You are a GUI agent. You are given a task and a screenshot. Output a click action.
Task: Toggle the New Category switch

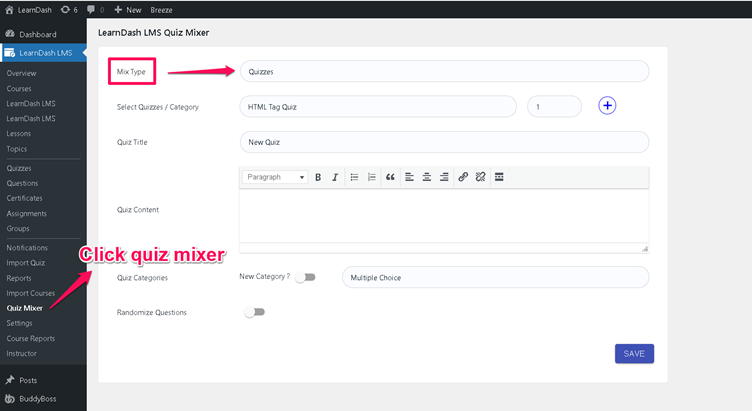(x=305, y=277)
